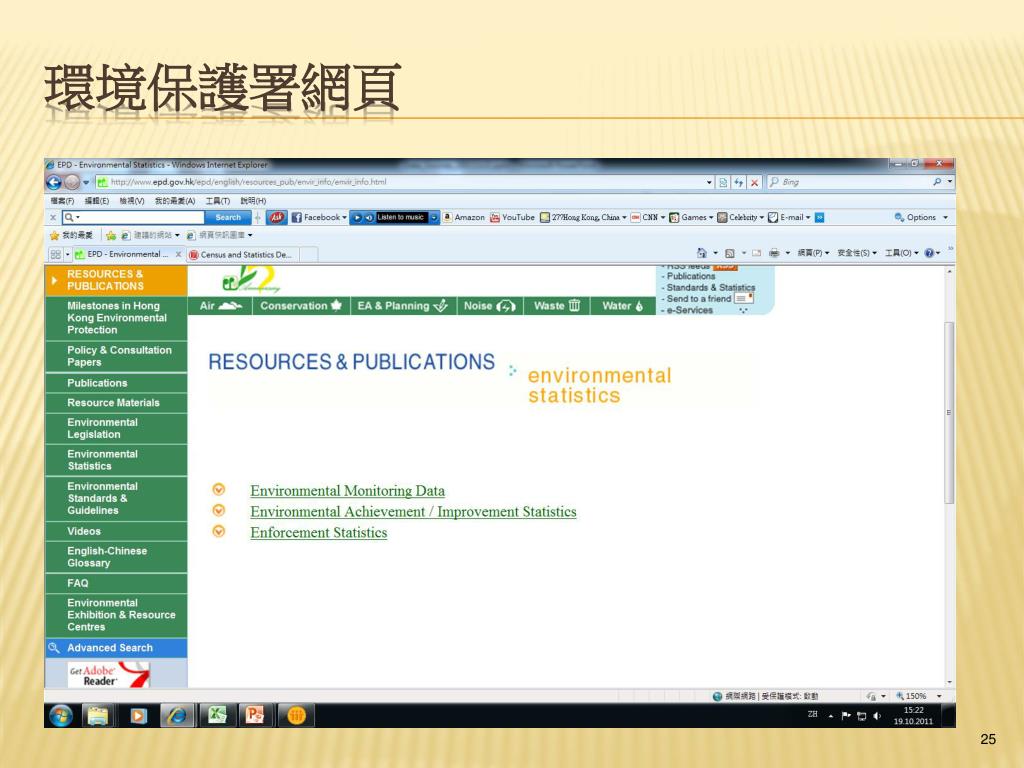Open the Waste navigation tab
Viewport: 1024px width, 768px height.
pos(556,306)
